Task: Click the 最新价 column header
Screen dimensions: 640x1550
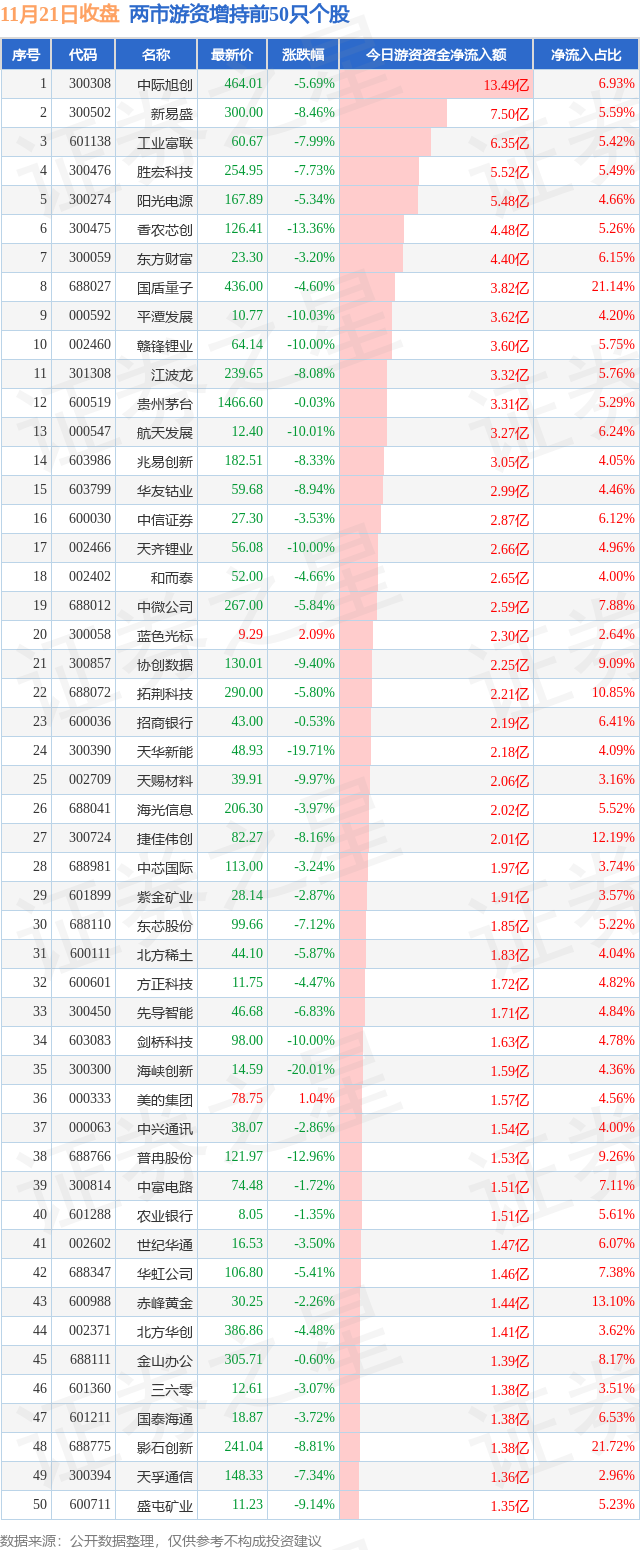Action: tap(232, 55)
